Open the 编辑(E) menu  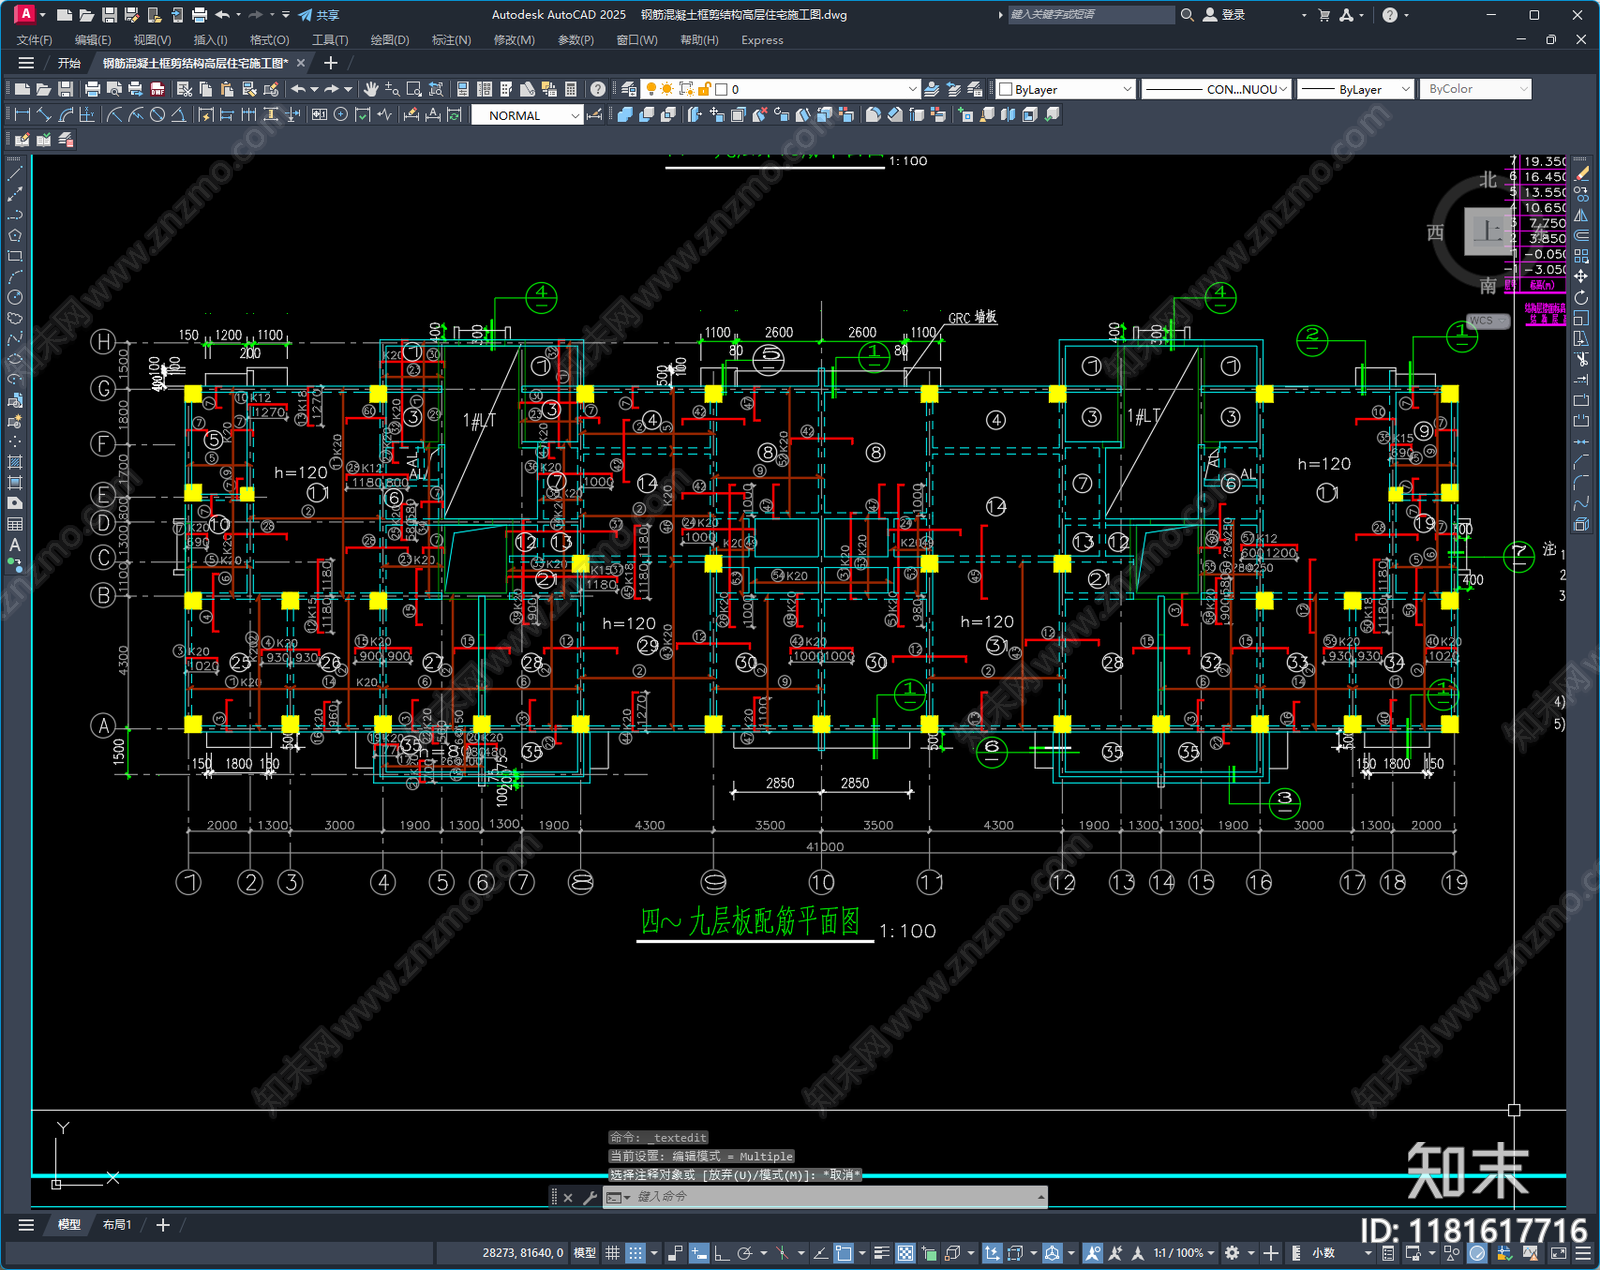pyautogui.click(x=93, y=40)
